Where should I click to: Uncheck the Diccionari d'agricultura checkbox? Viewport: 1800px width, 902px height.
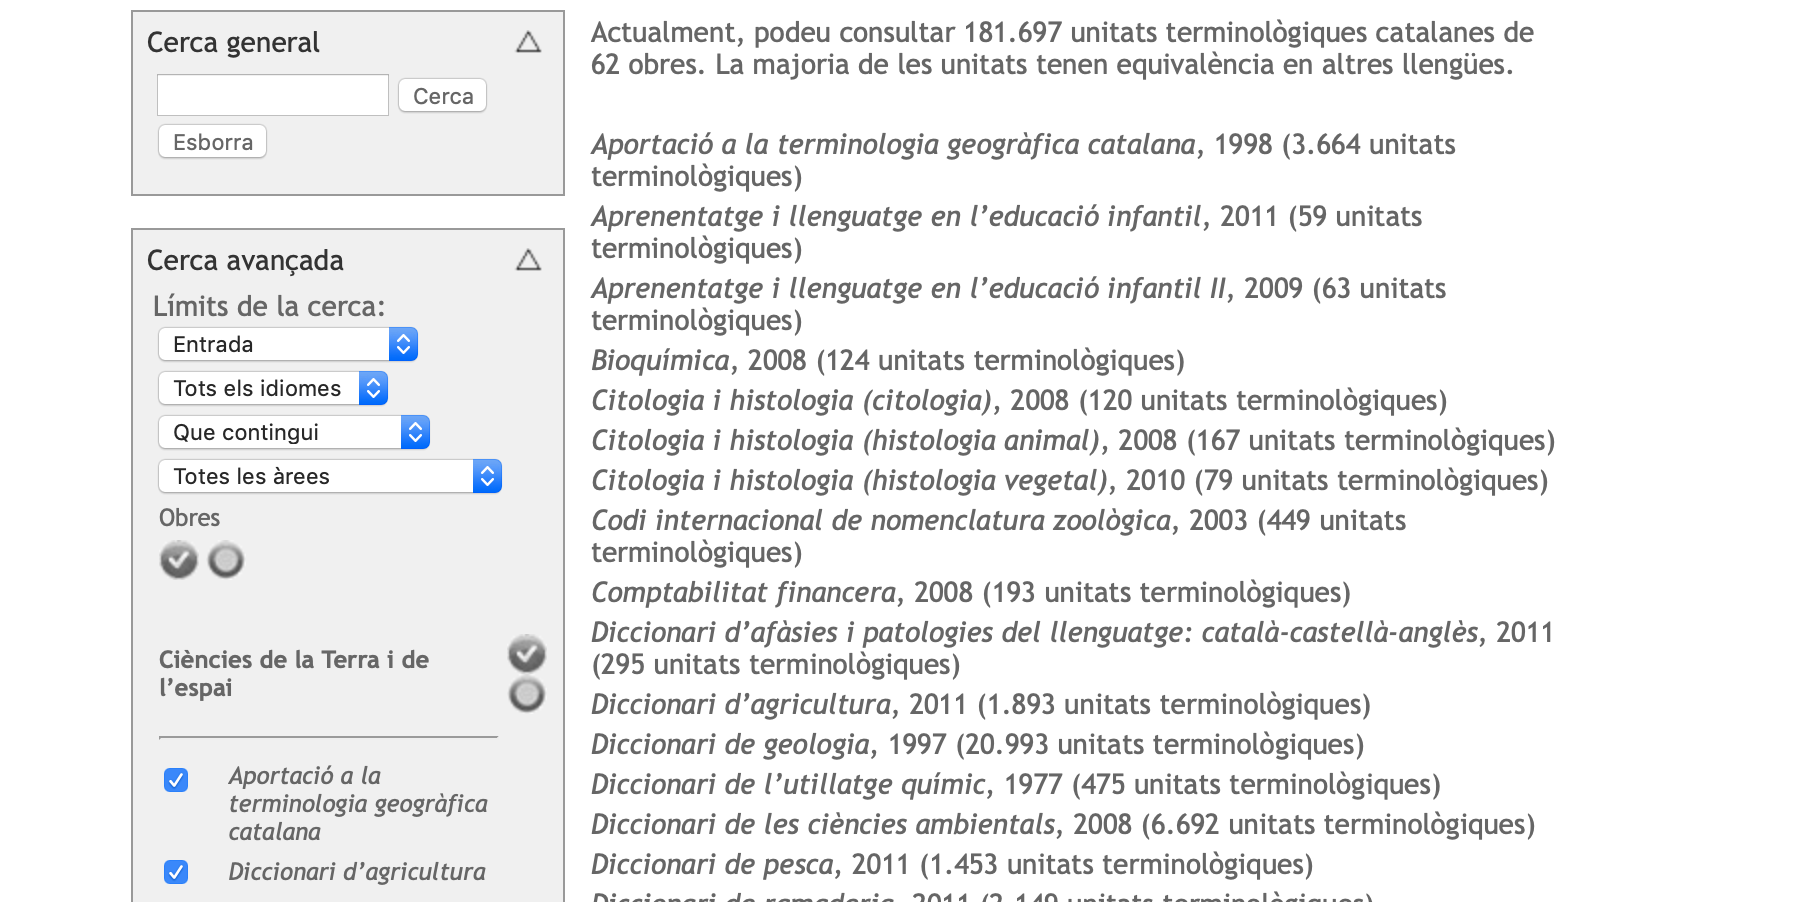click(x=176, y=872)
